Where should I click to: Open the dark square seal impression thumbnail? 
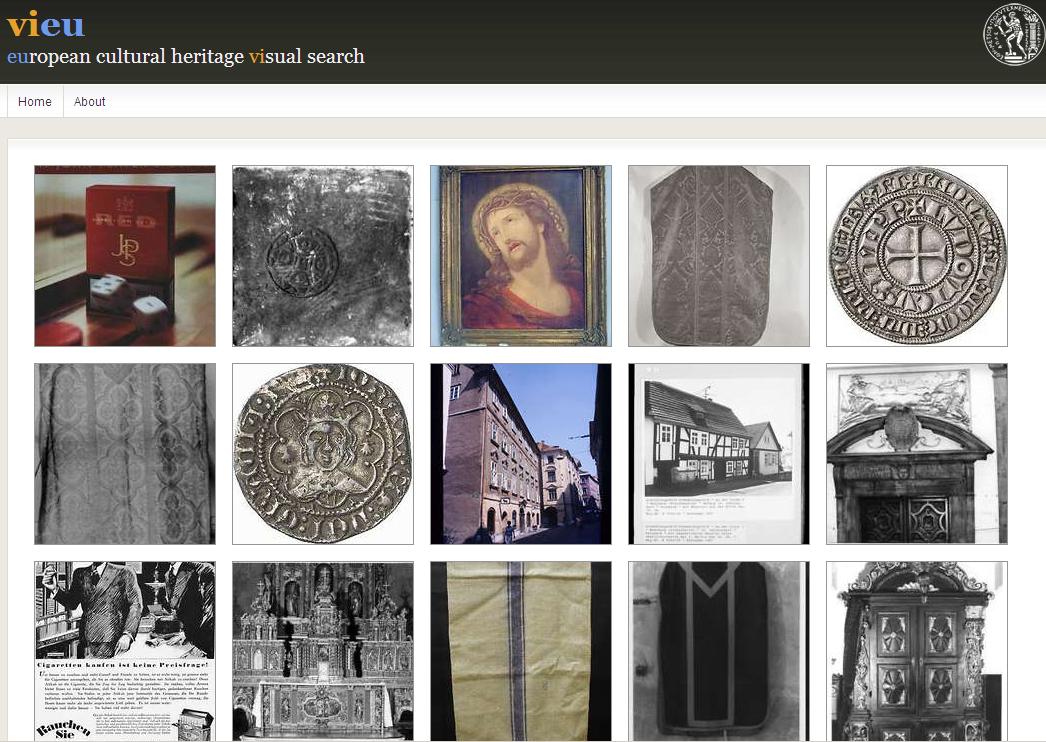click(323, 256)
